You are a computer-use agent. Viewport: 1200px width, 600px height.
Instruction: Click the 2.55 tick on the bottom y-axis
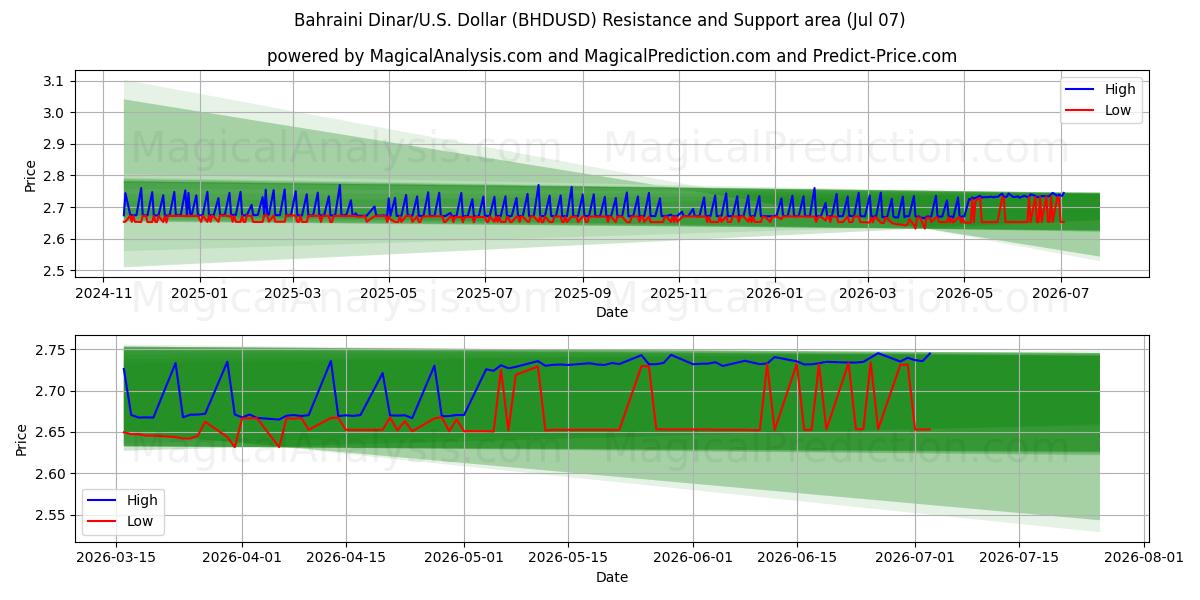click(x=50, y=516)
